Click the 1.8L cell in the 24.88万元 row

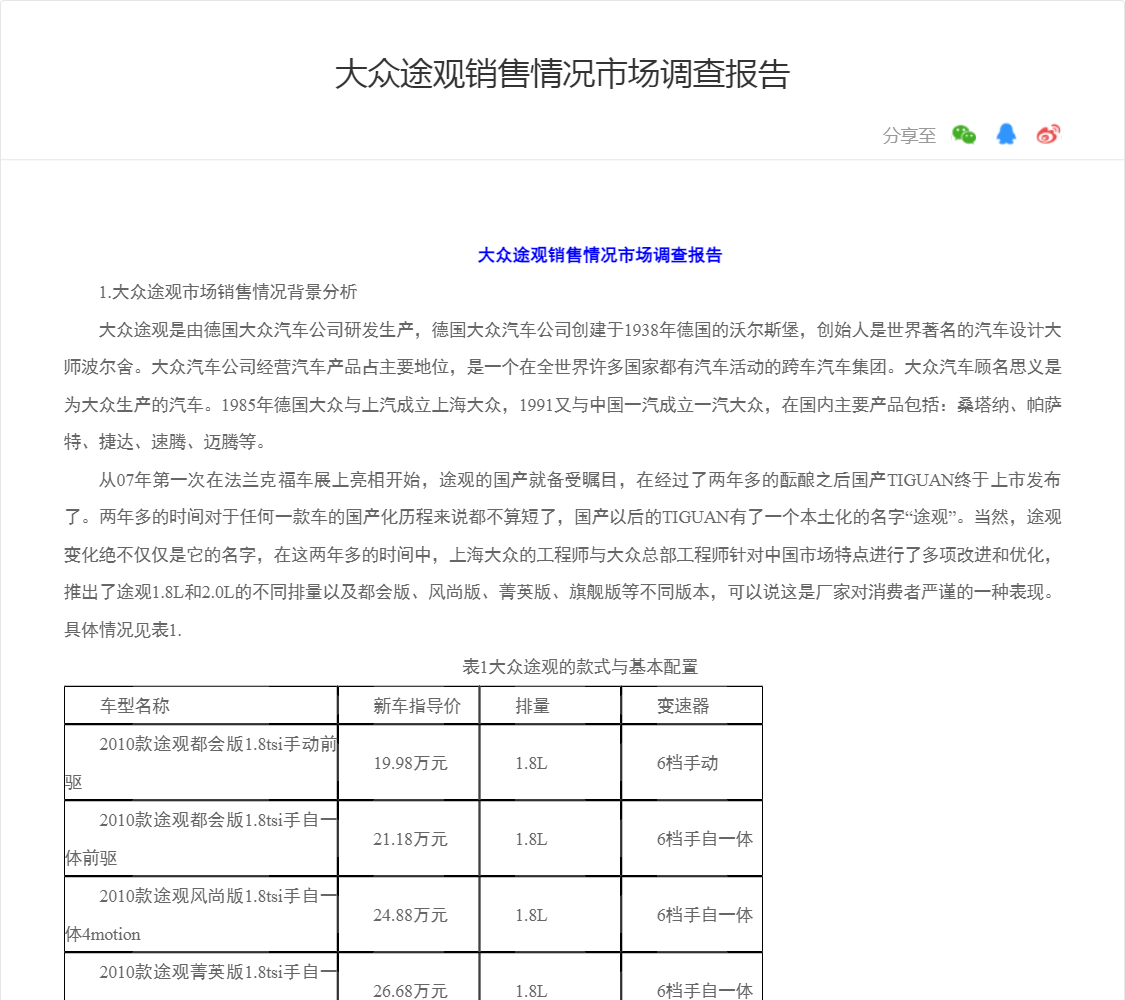550,915
